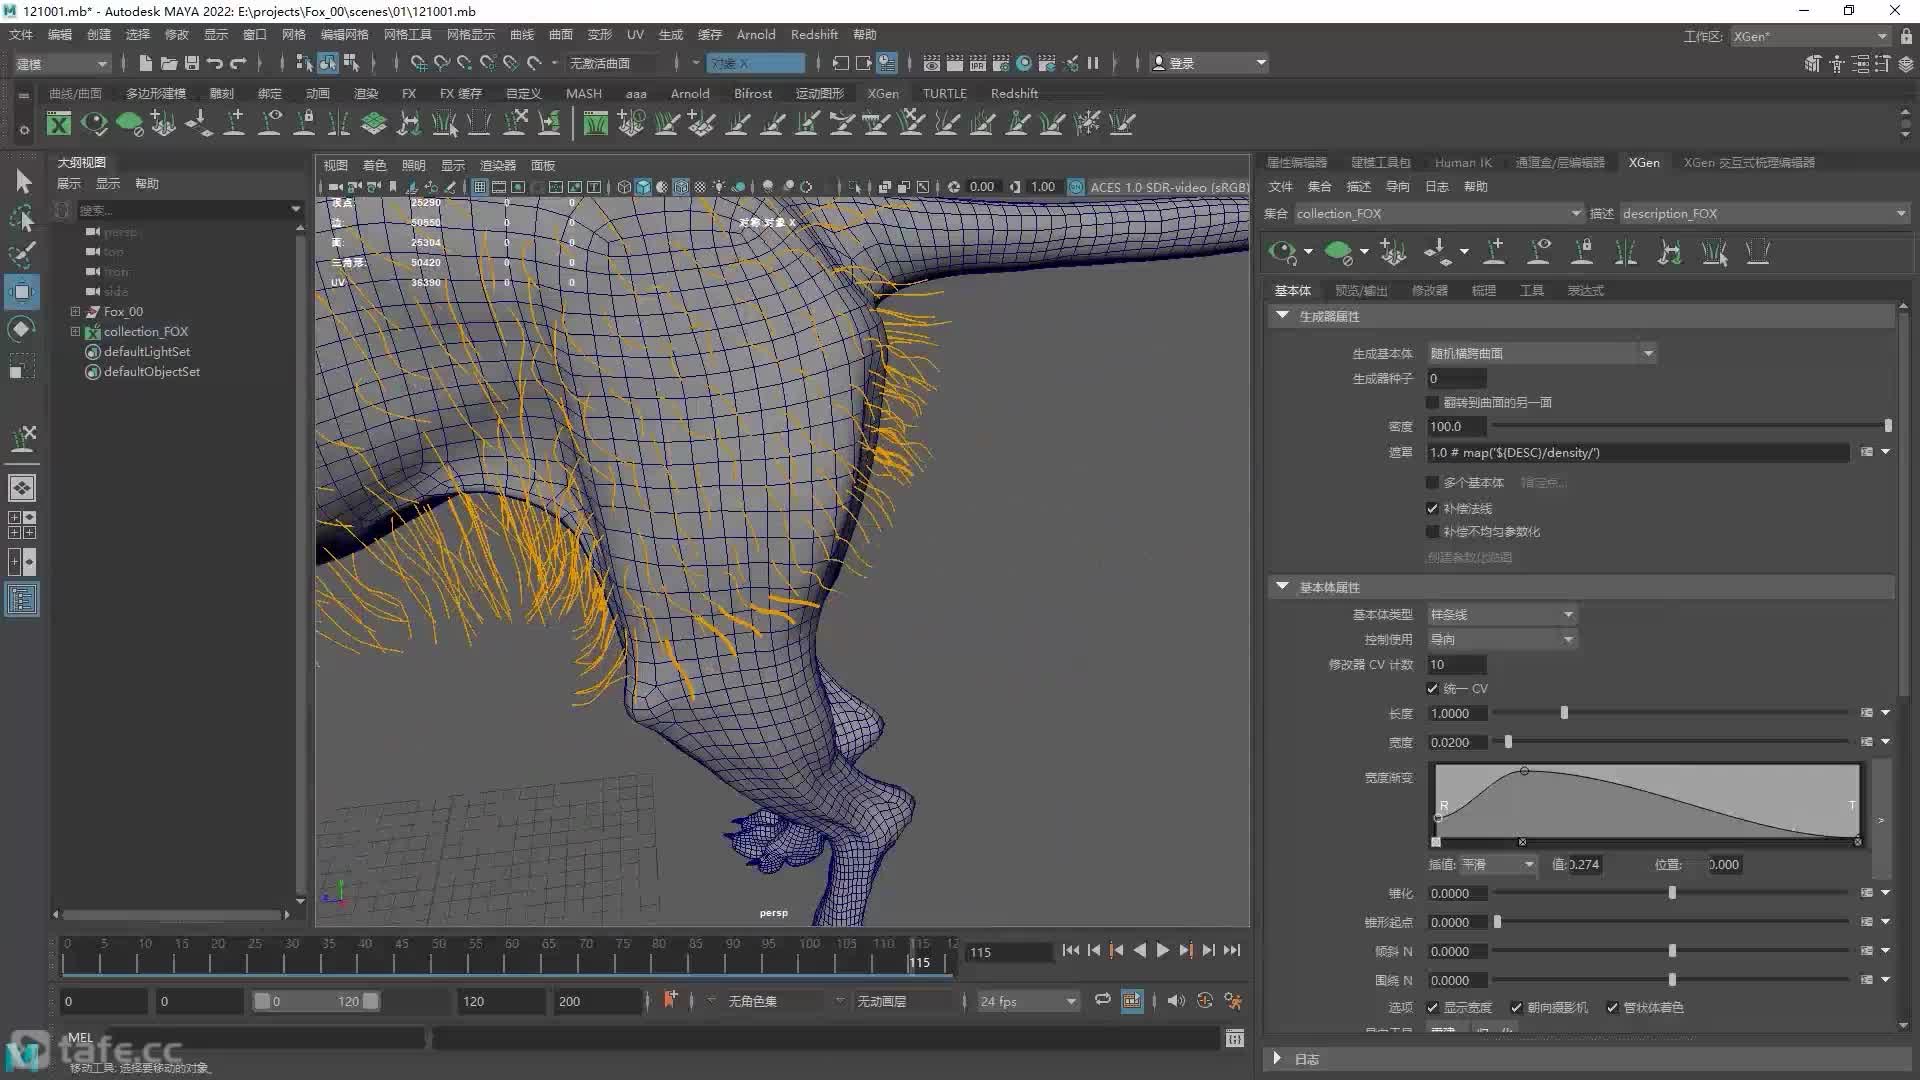The height and width of the screenshot is (1080, 1920).
Task: Uncheck the 补偿法线 checkbox
Action: (1432, 508)
